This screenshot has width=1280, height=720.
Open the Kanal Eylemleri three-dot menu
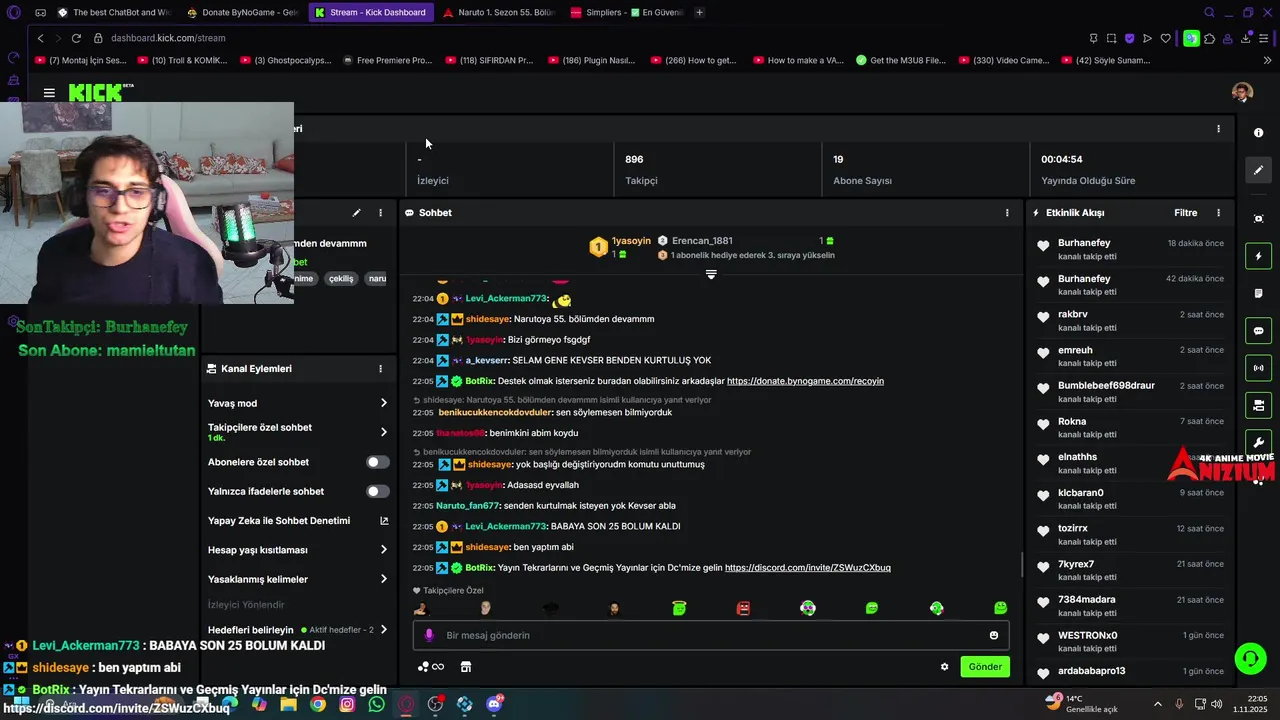click(x=380, y=369)
